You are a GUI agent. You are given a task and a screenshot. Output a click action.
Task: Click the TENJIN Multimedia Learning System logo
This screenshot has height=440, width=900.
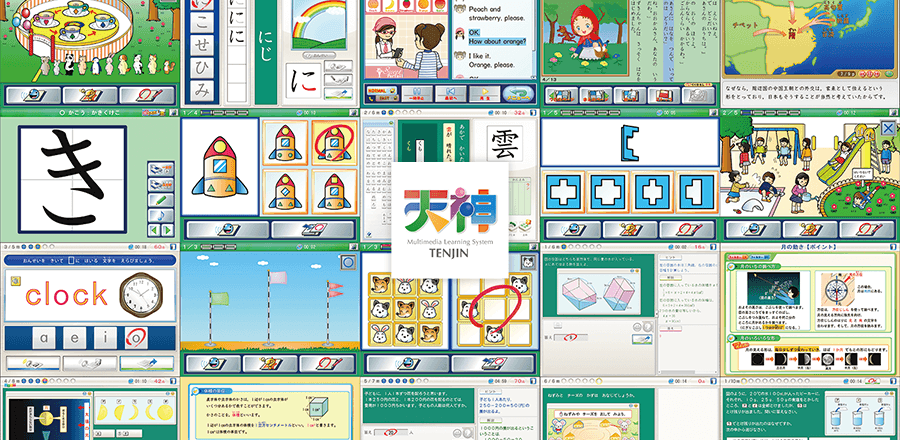[x=450, y=220]
